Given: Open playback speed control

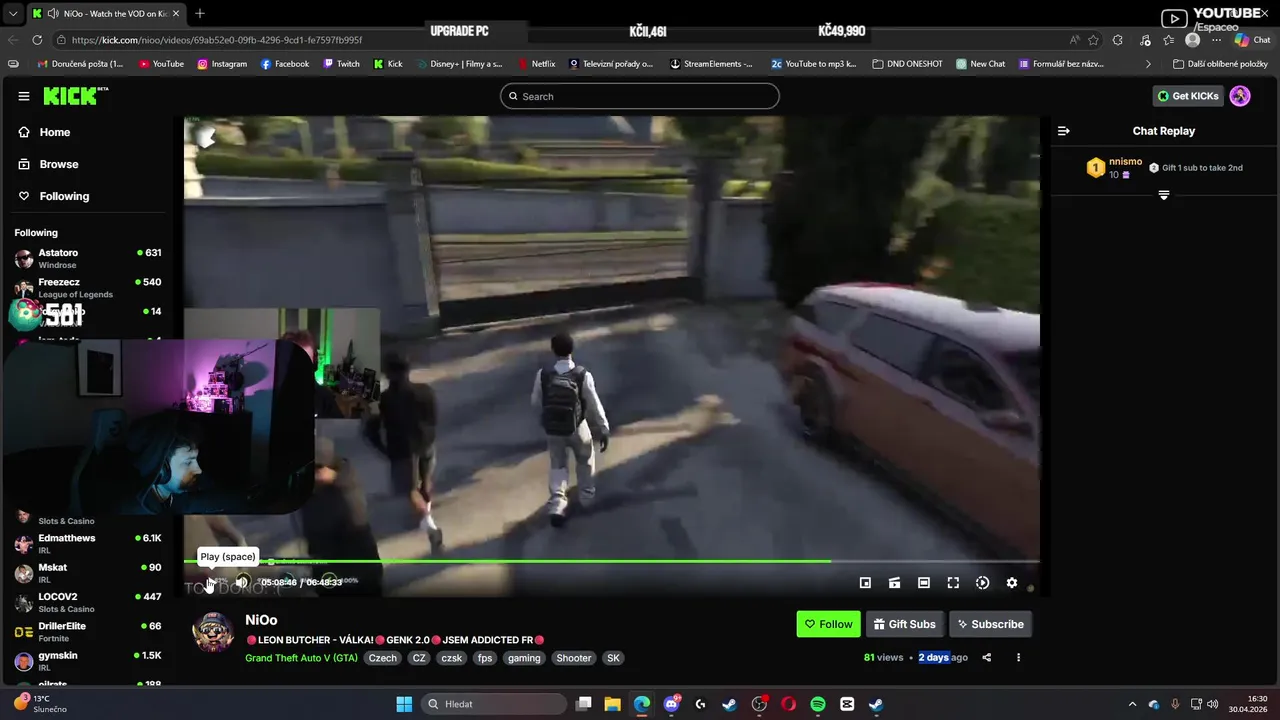Looking at the screenshot, I should (982, 583).
